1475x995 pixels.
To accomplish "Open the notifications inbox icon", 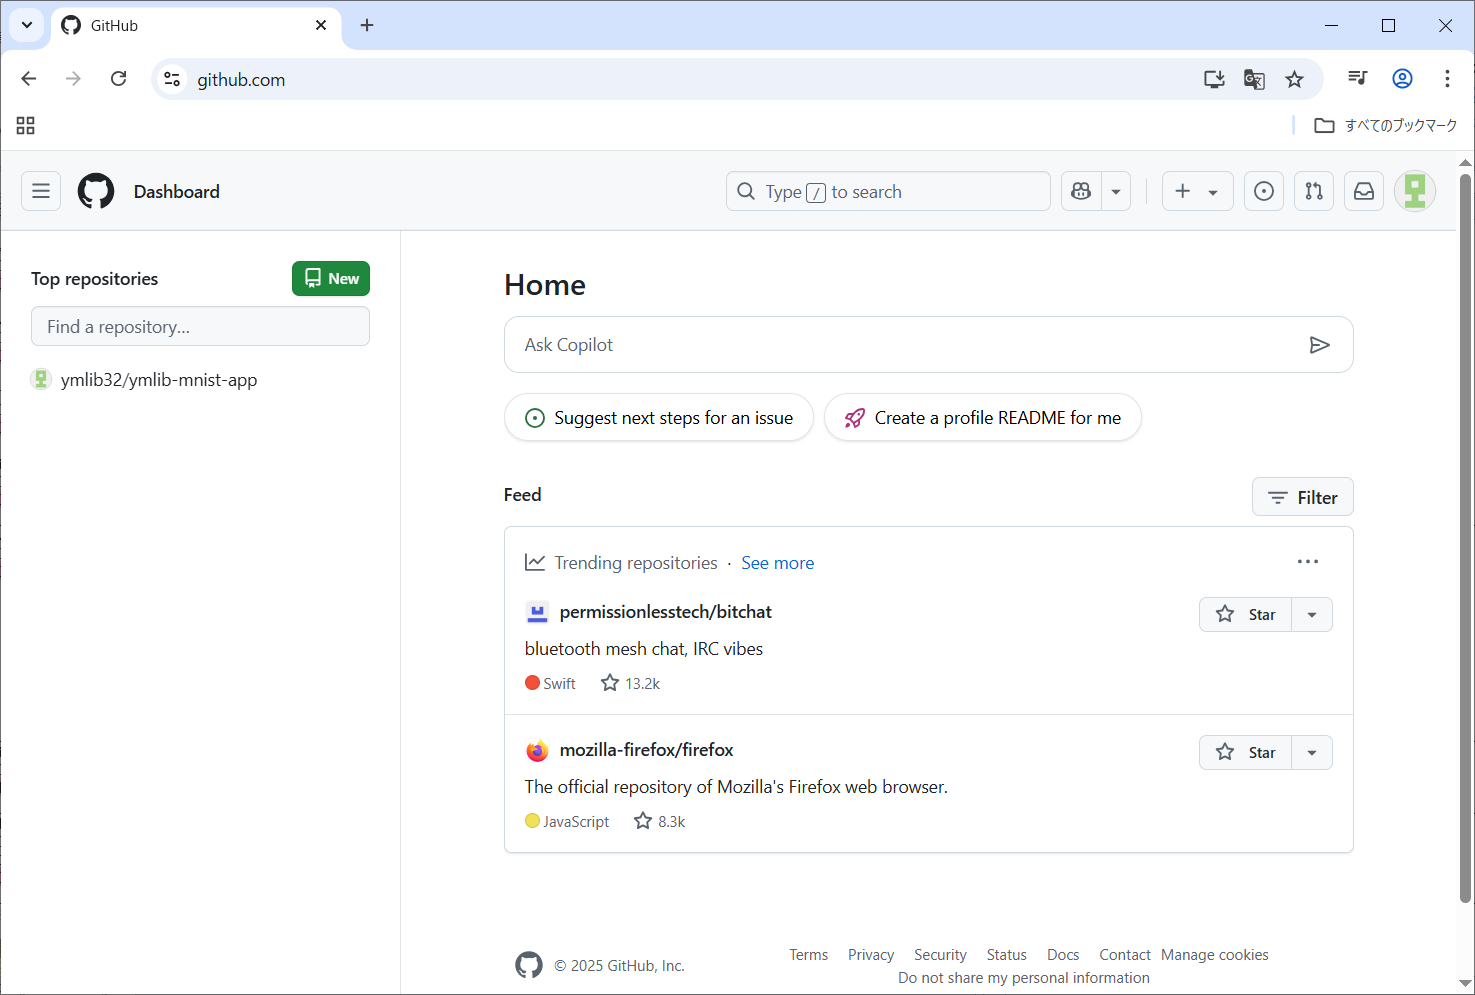I will [x=1364, y=191].
